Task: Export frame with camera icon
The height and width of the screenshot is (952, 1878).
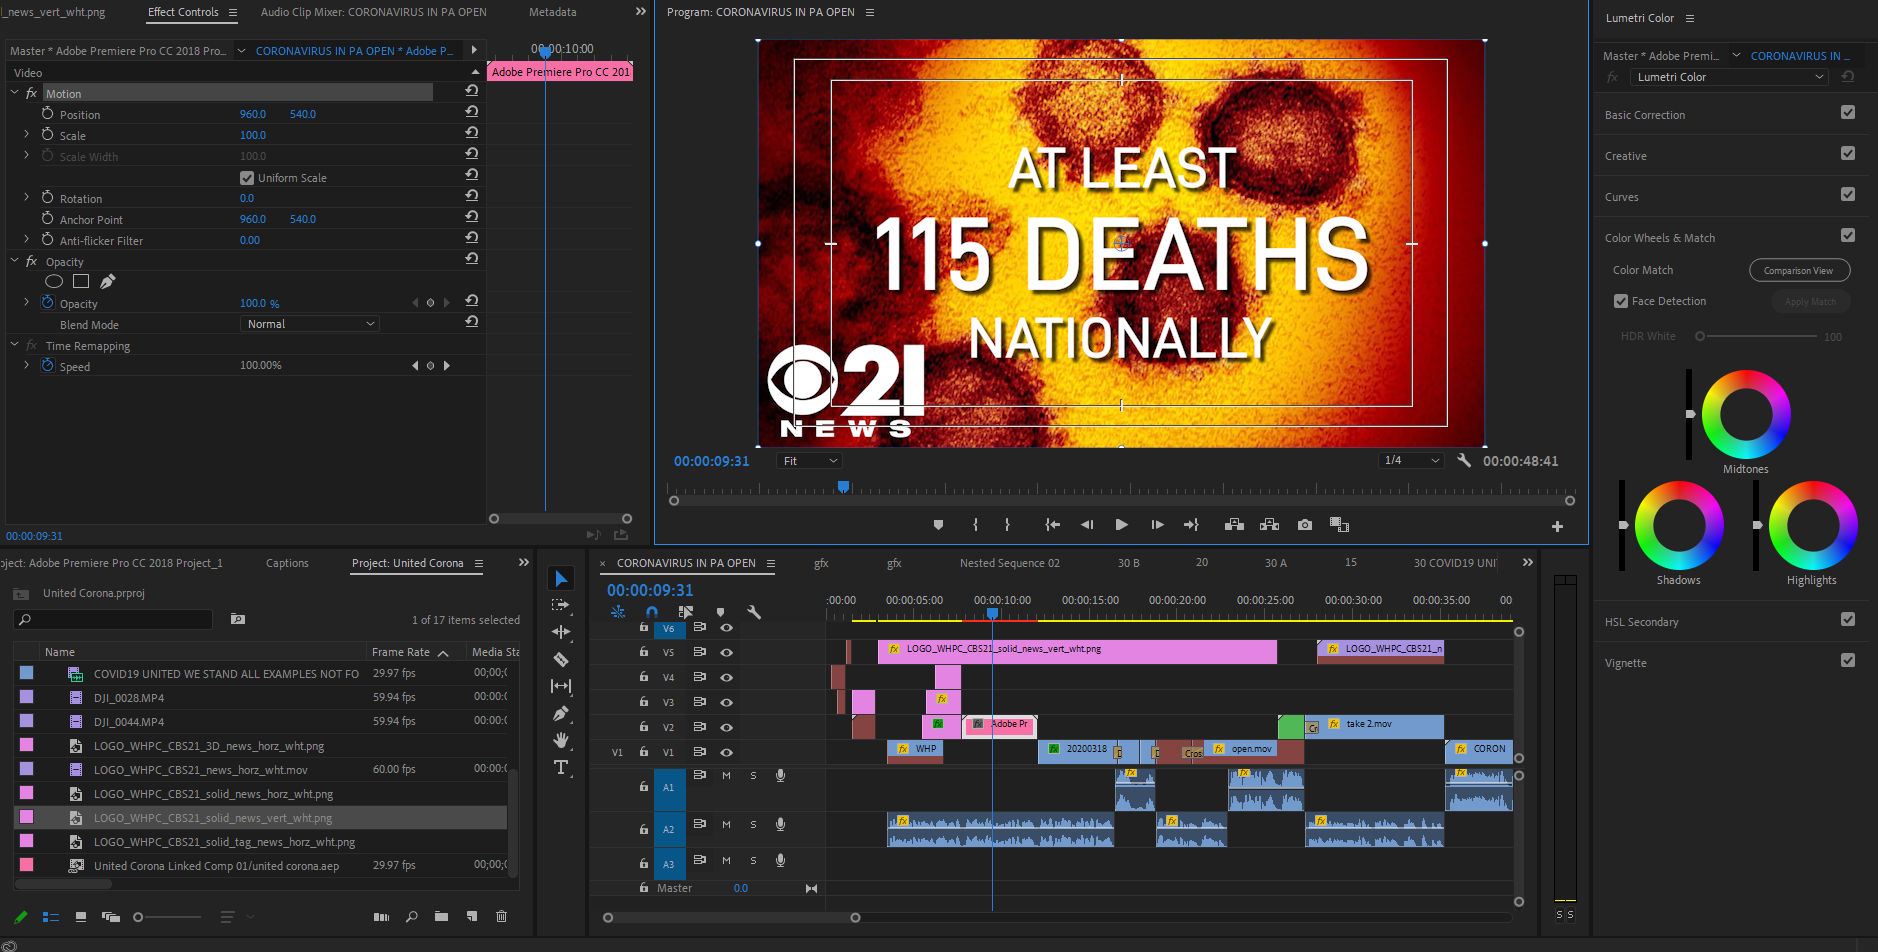Action: click(1305, 525)
